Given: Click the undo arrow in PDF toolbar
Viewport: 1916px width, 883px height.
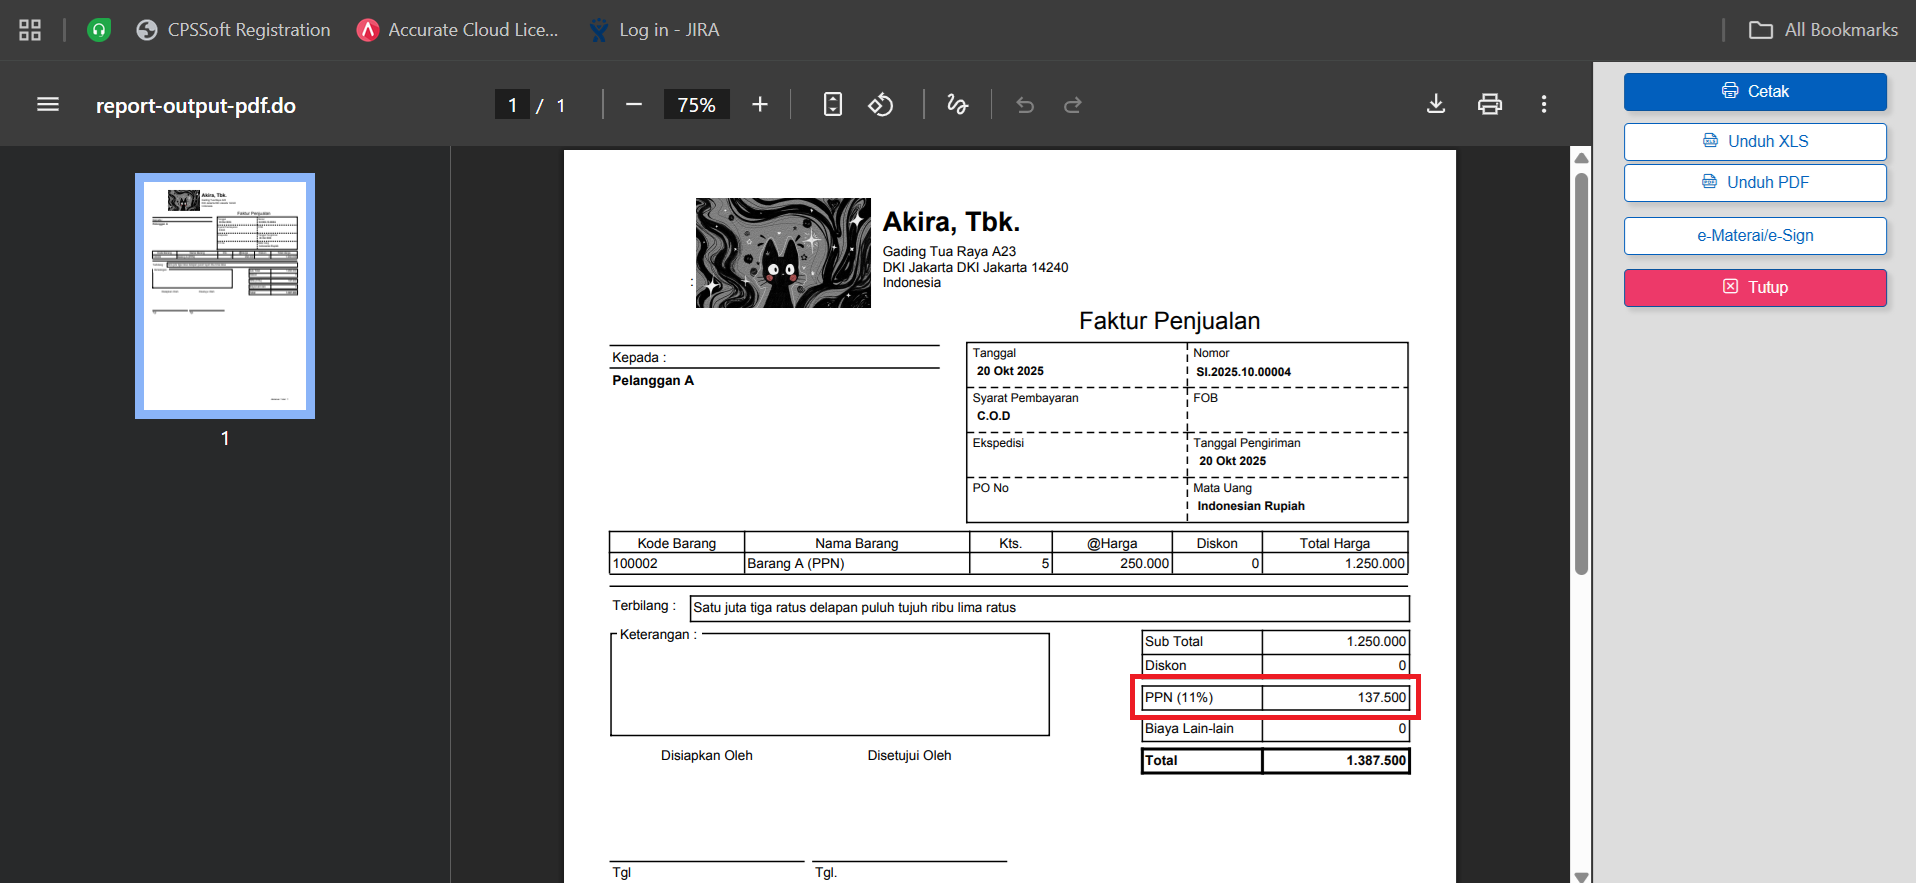Looking at the screenshot, I should click(x=1025, y=105).
